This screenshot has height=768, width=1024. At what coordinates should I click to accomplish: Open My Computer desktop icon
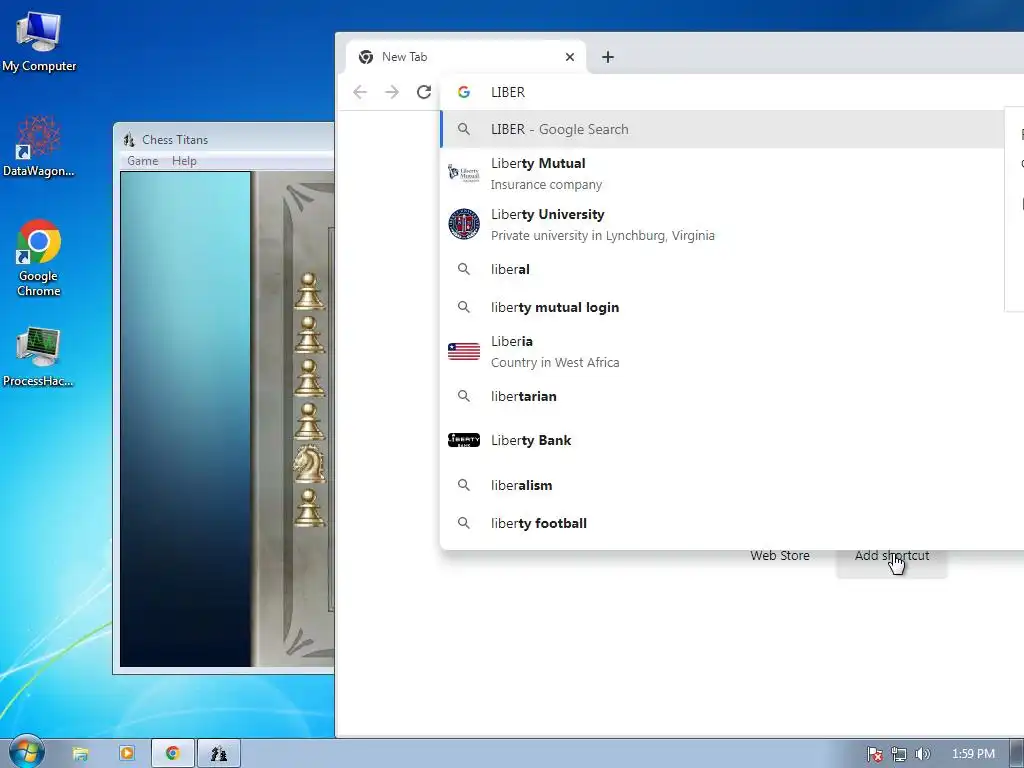pyautogui.click(x=39, y=42)
